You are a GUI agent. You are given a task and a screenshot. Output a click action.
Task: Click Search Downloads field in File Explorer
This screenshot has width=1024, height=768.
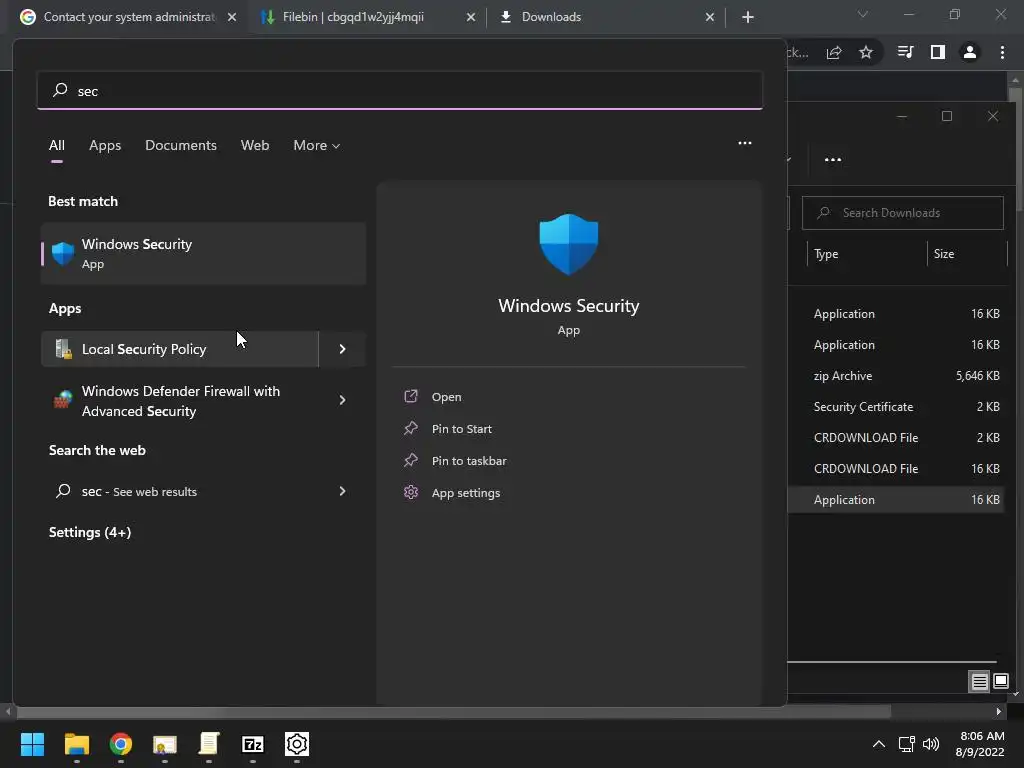click(x=903, y=213)
